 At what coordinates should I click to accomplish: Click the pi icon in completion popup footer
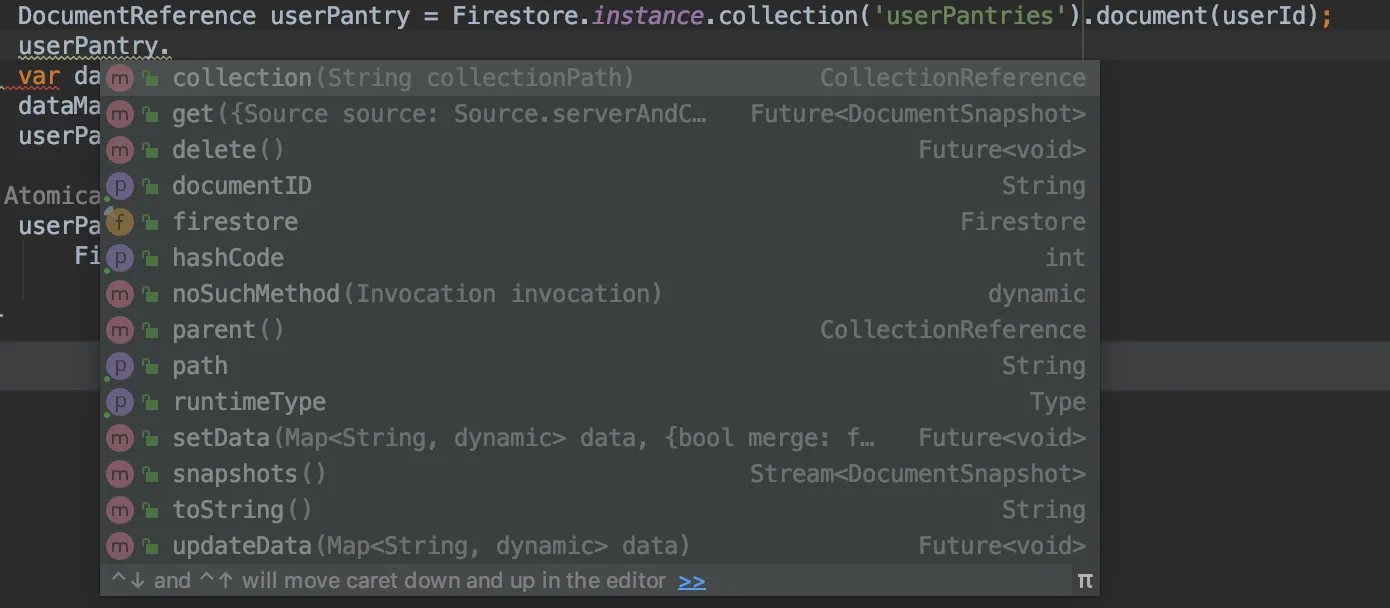click(1085, 581)
